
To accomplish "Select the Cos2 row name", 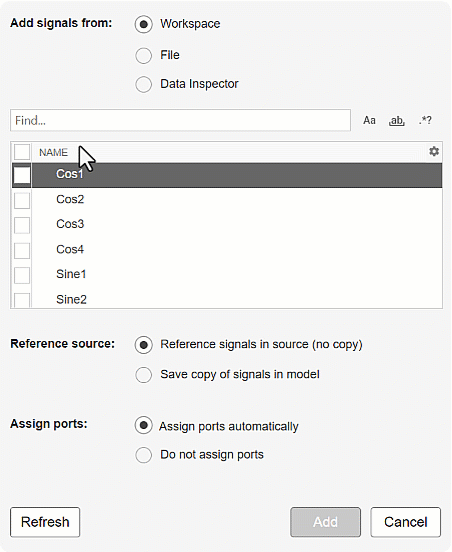I will click(x=70, y=200).
